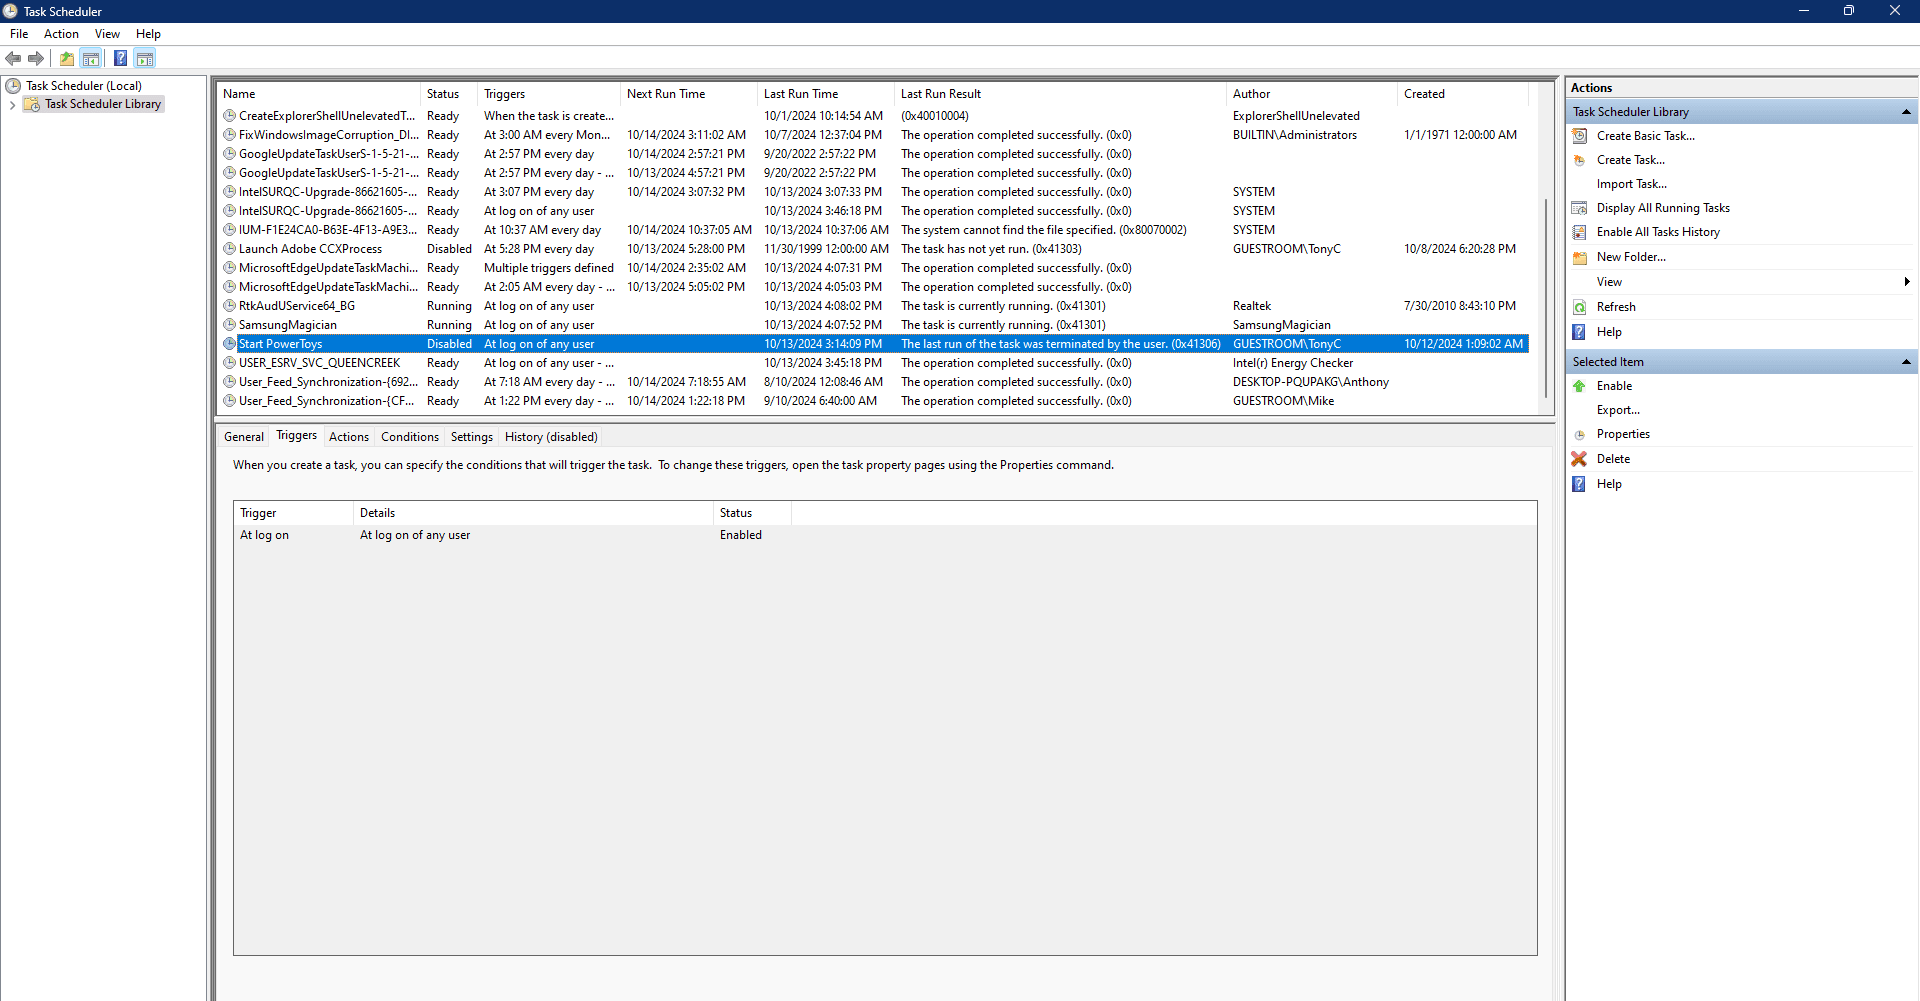Open the Action menu
This screenshot has width=1920, height=1001.
(x=61, y=34)
